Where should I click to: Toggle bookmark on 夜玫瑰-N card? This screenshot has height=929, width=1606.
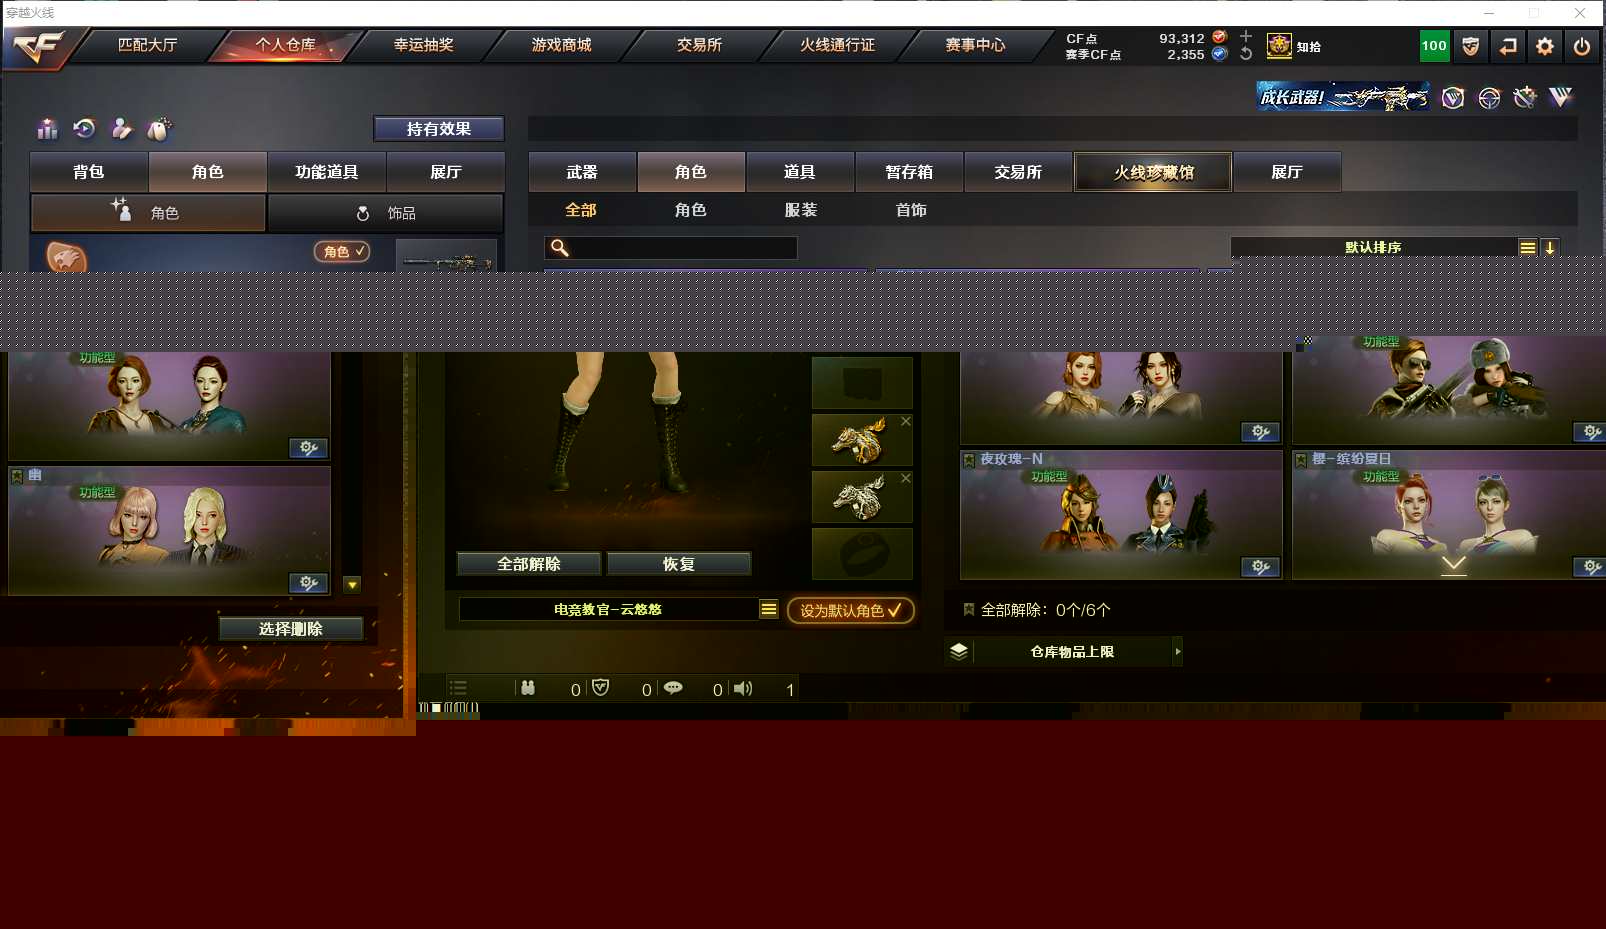[968, 460]
